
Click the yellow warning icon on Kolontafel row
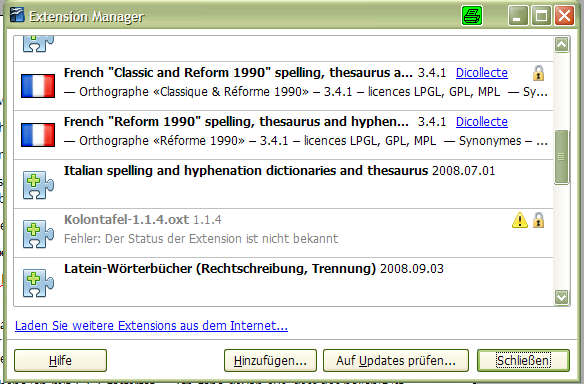[520, 220]
